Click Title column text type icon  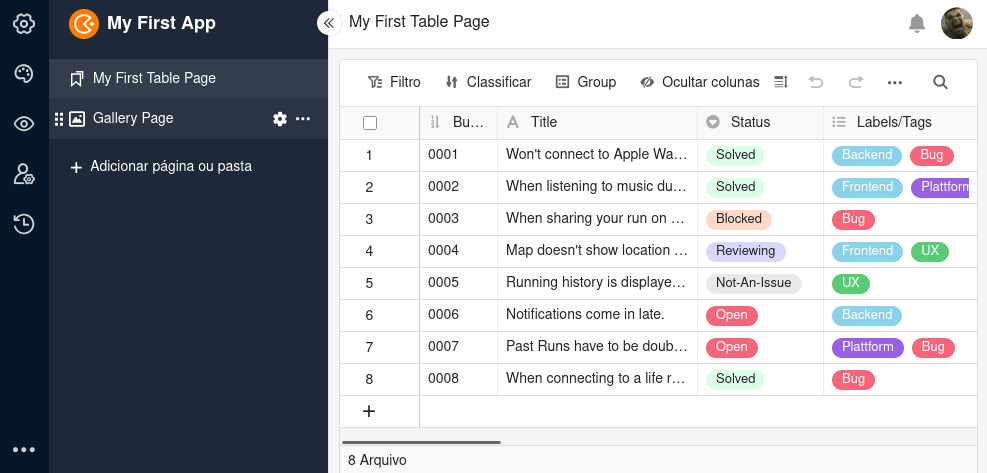[x=513, y=122]
